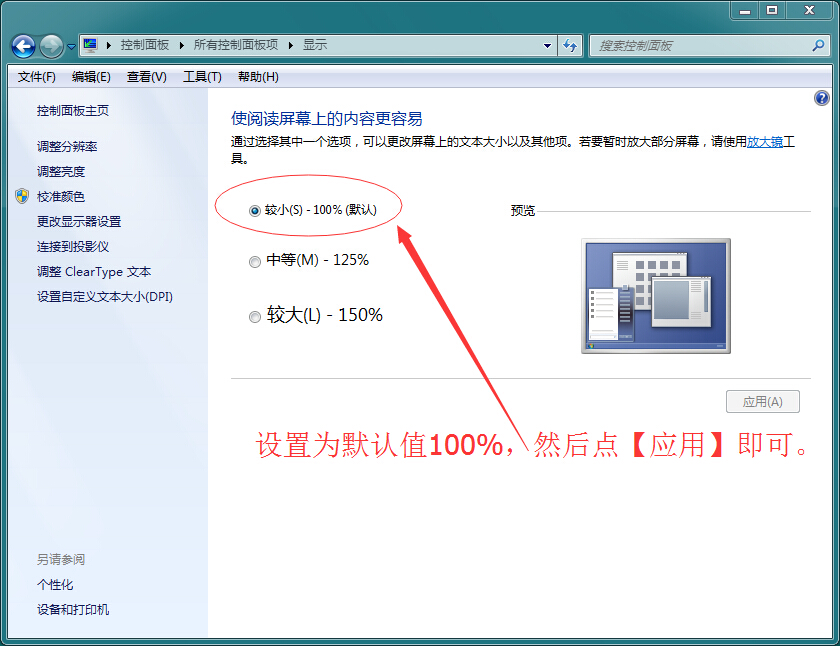Click the 搜索控制面板 search field
840x646 pixels.
click(700, 45)
